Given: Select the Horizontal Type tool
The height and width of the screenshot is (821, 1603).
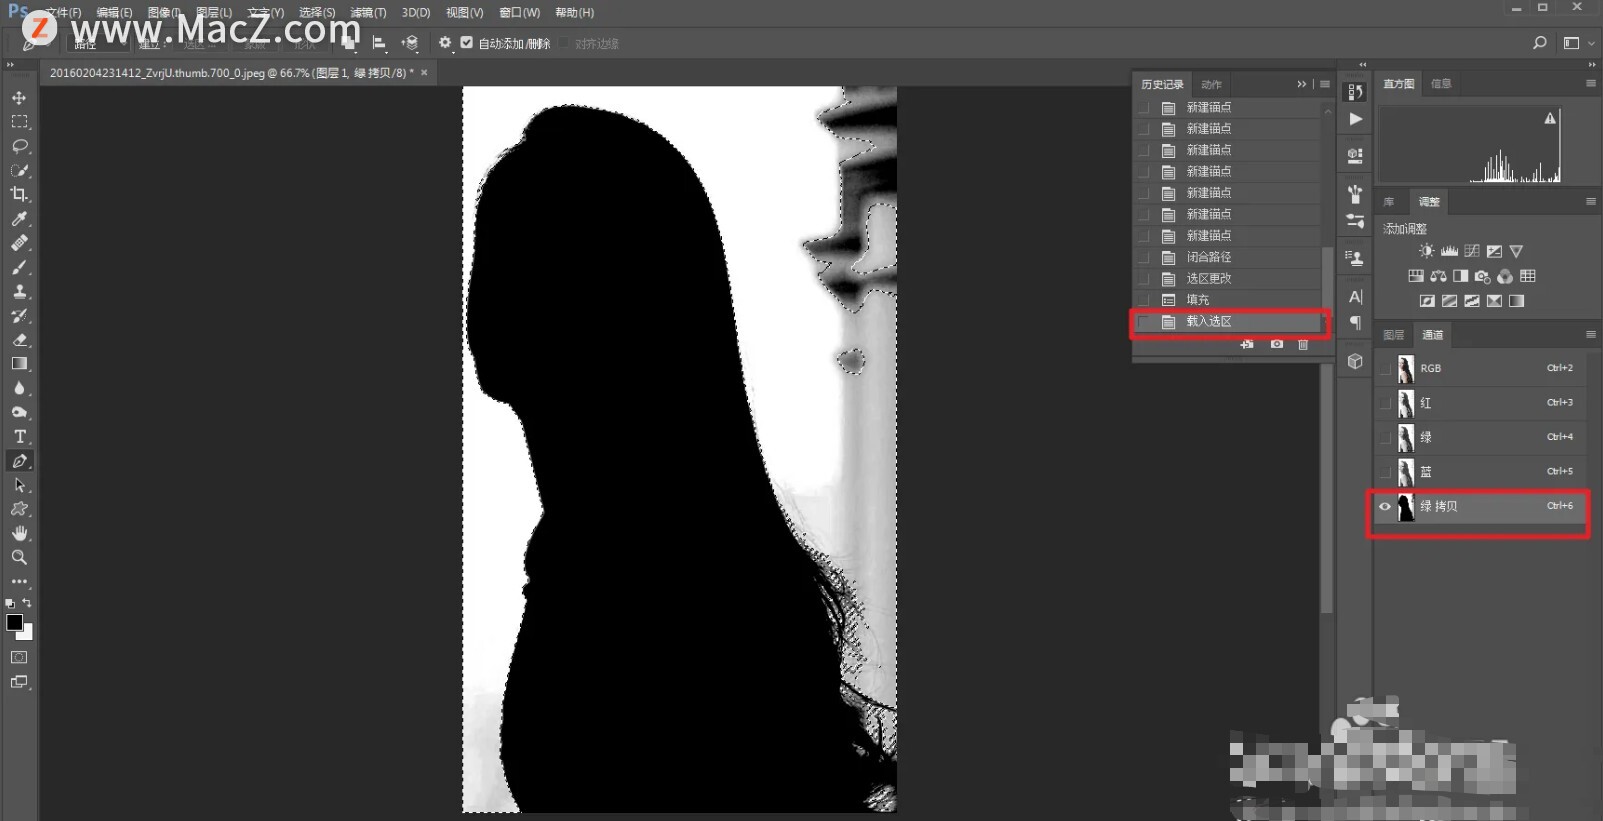Looking at the screenshot, I should pos(19,437).
